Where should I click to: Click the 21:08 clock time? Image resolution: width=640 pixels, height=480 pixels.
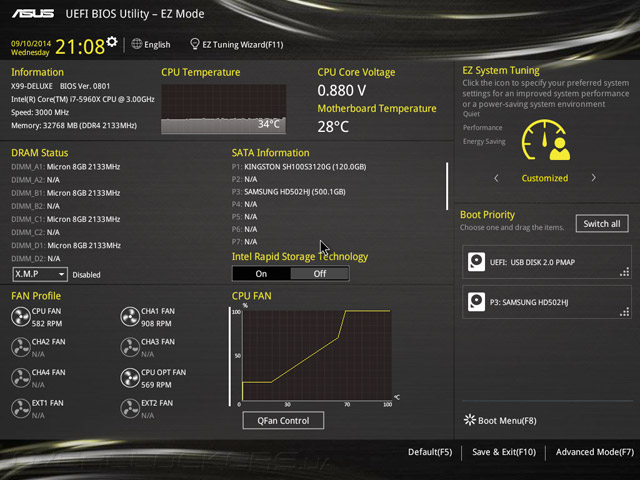tap(80, 47)
